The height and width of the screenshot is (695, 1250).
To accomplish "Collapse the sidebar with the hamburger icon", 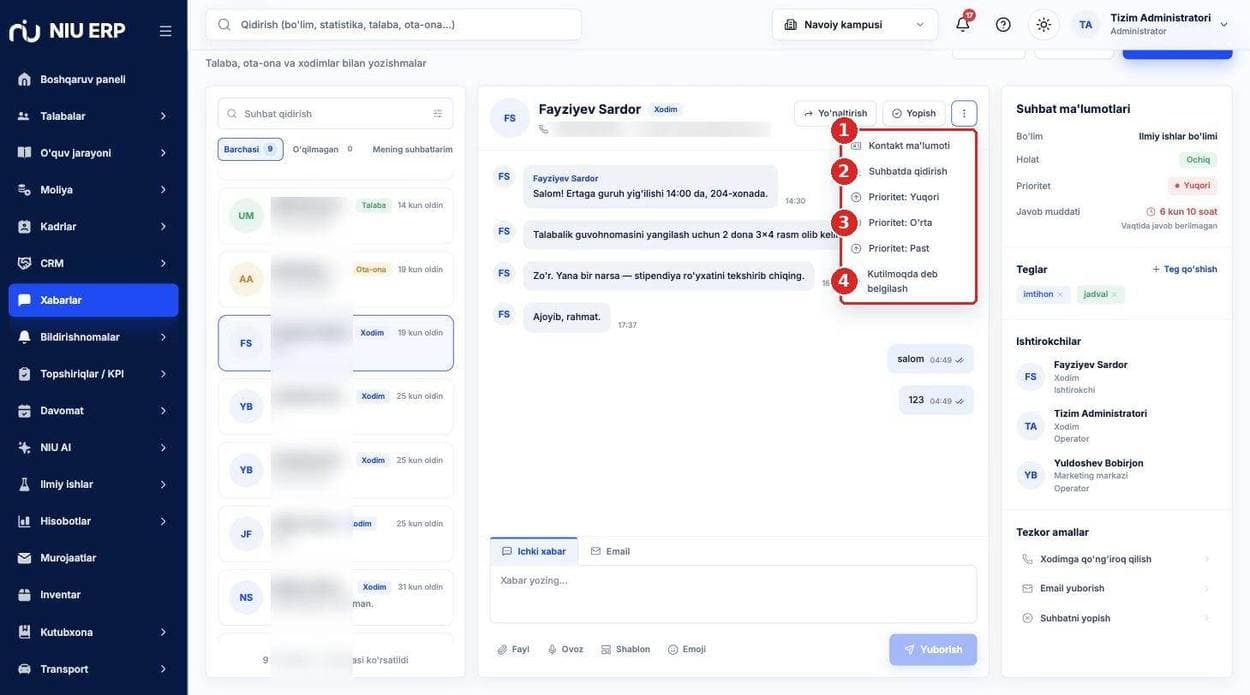I will point(165,31).
